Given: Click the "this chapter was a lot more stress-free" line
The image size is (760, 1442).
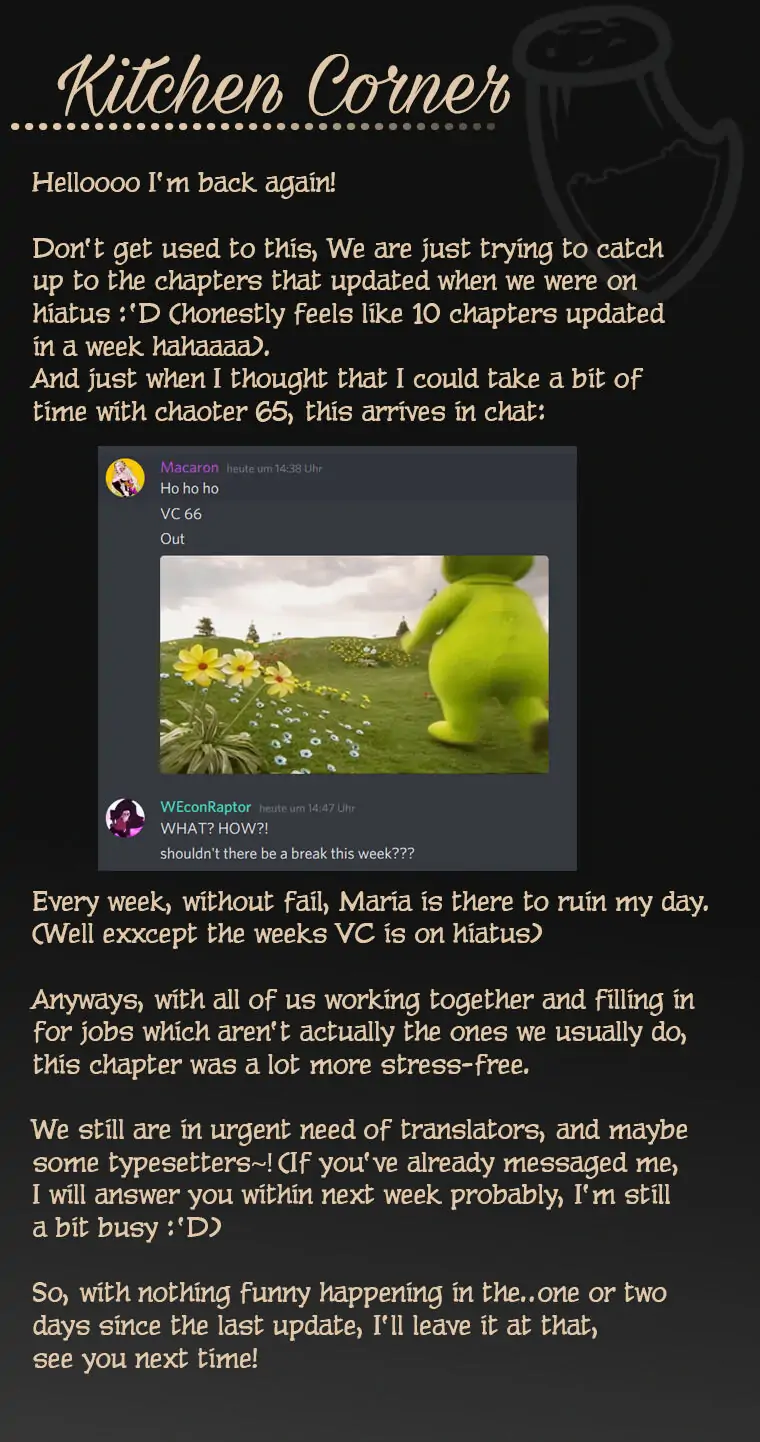Looking at the screenshot, I should click(x=281, y=1065).
